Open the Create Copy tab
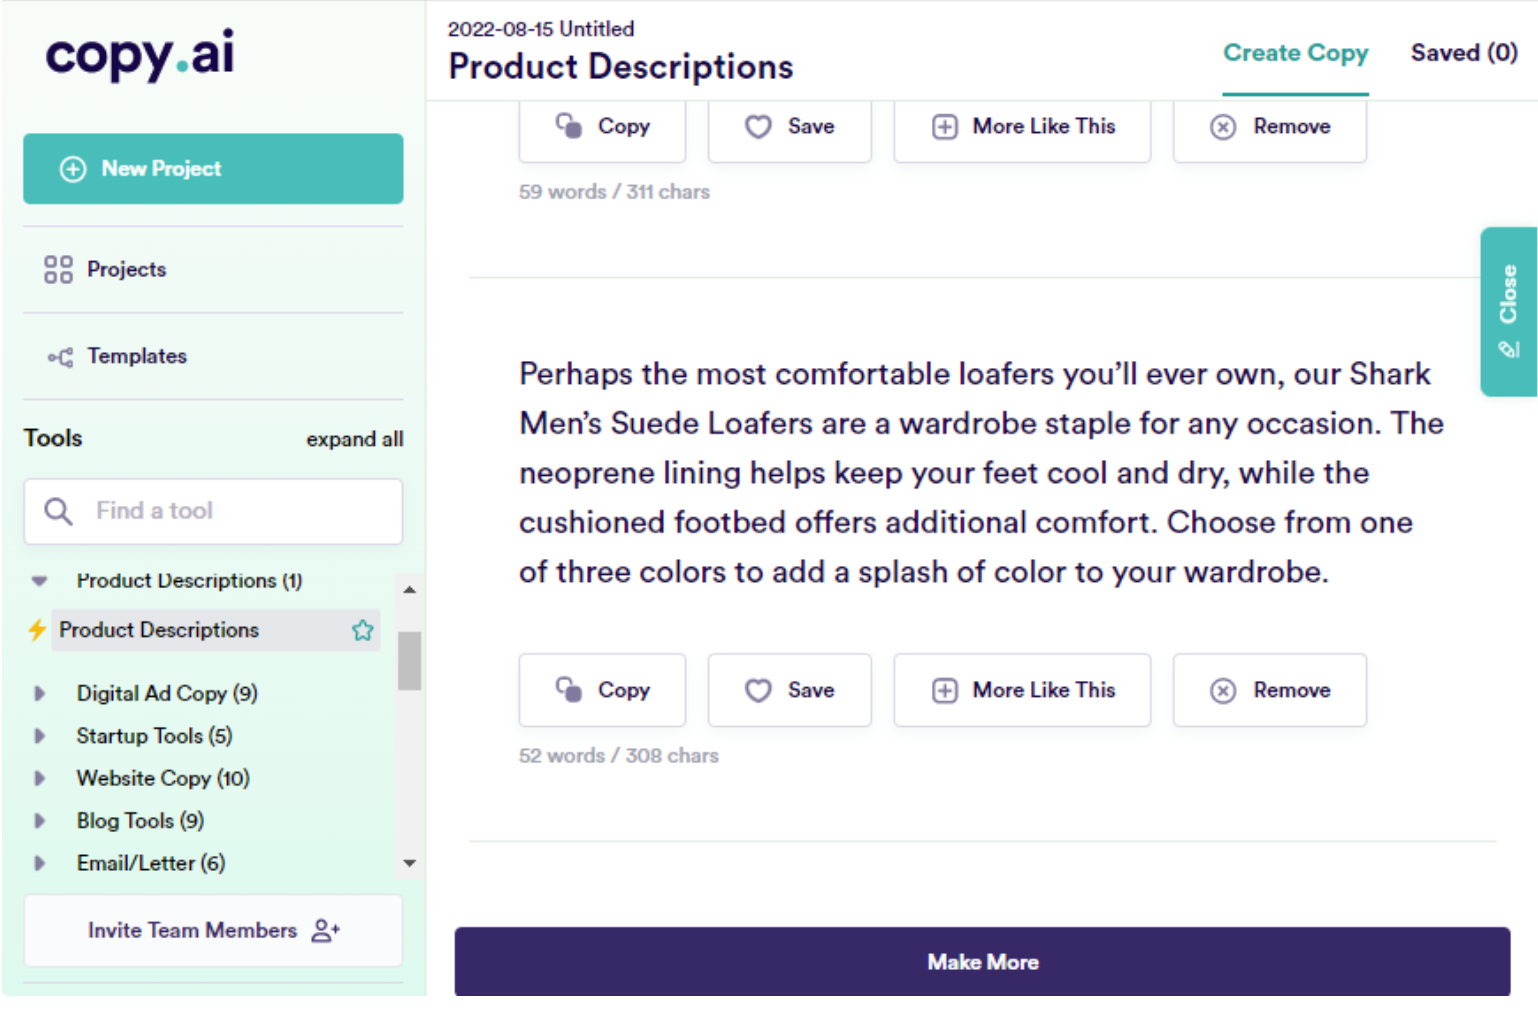Image resolution: width=1538 pixels, height=1018 pixels. tap(1295, 53)
